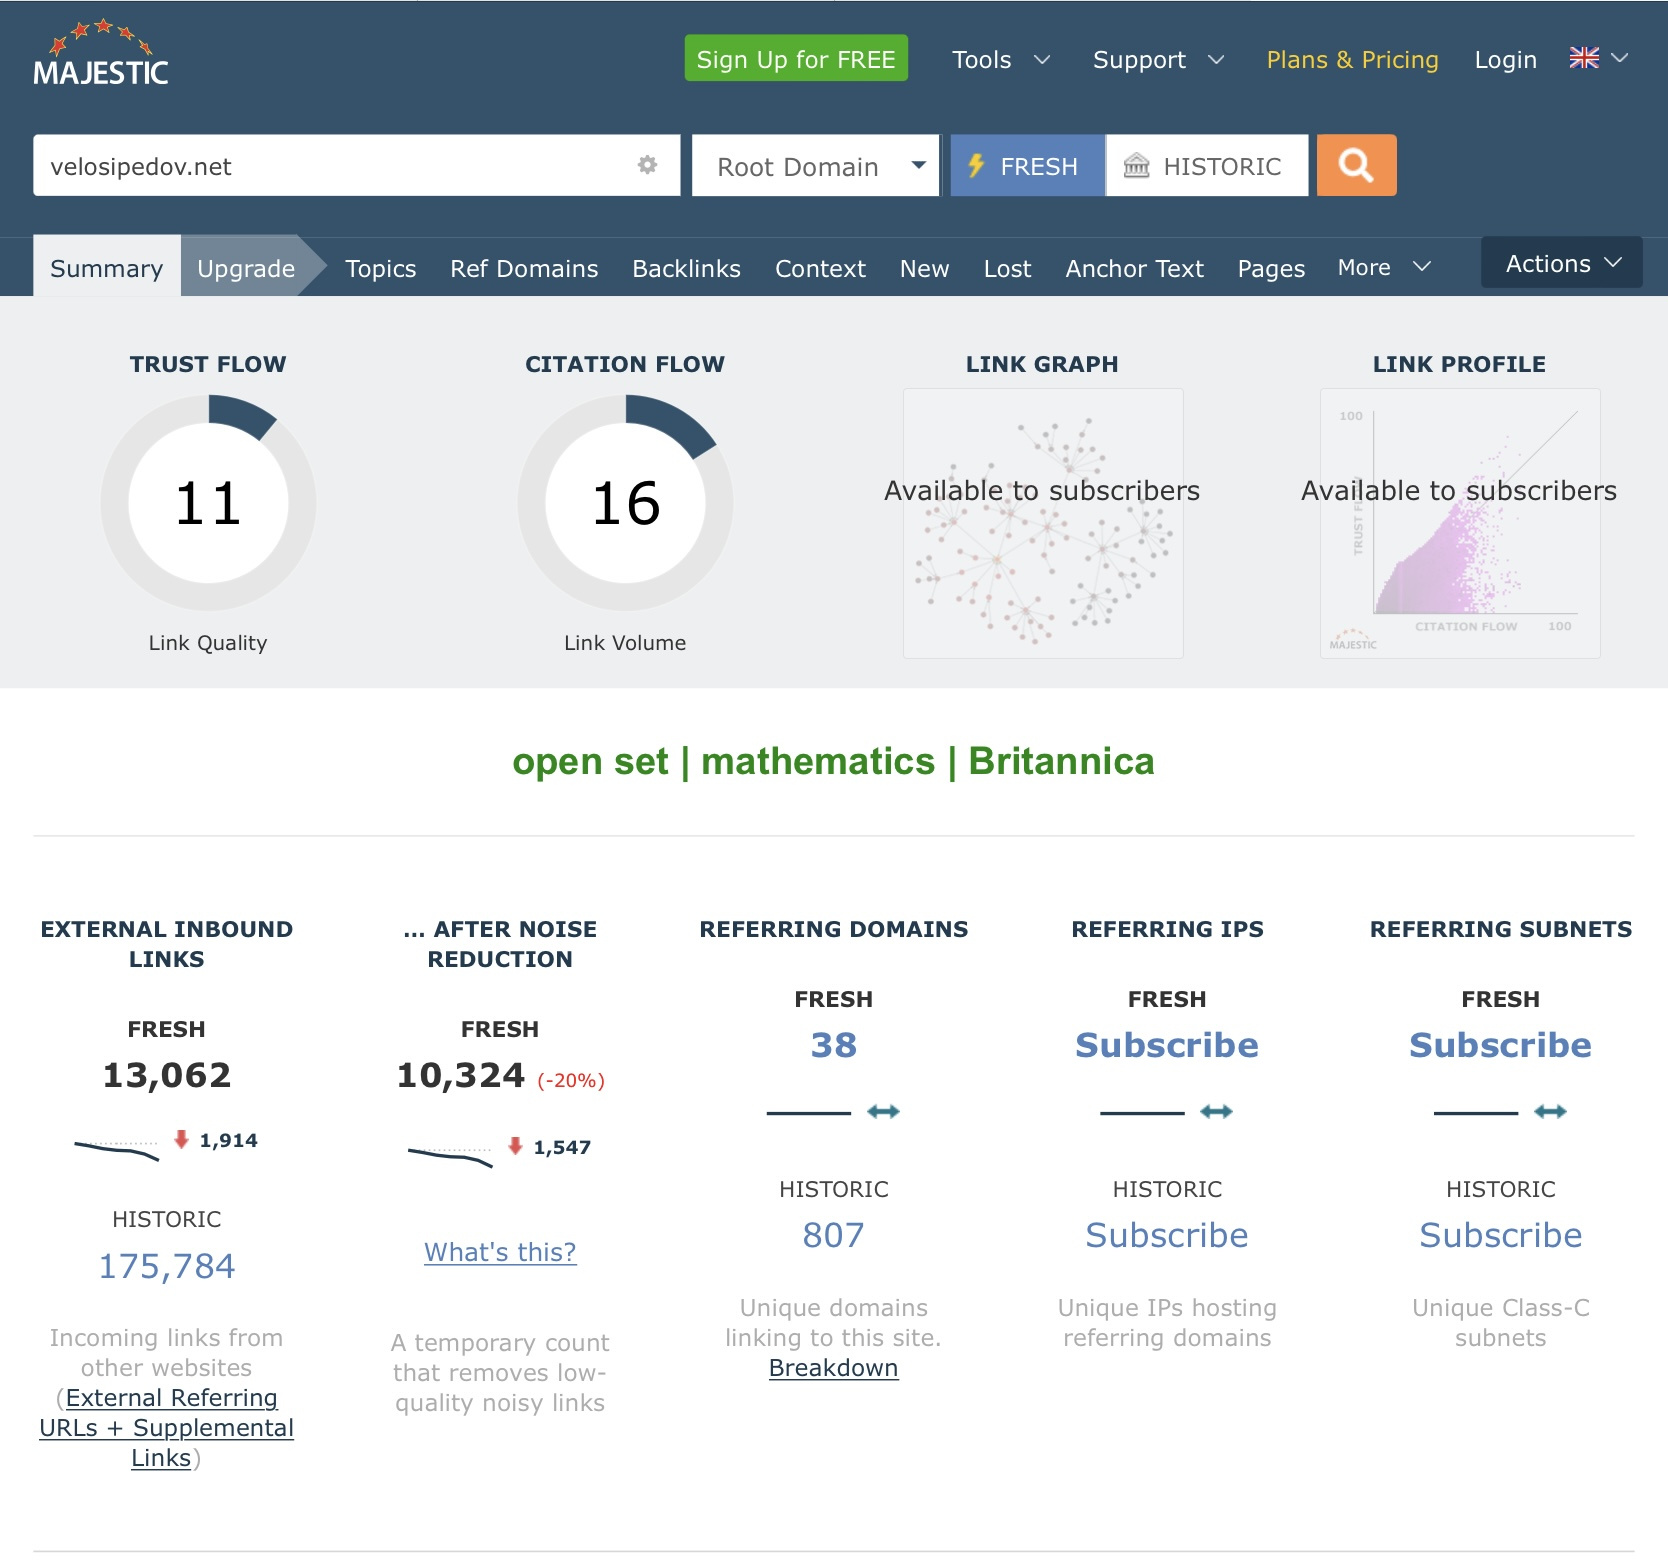Open the Context tab

(x=820, y=268)
